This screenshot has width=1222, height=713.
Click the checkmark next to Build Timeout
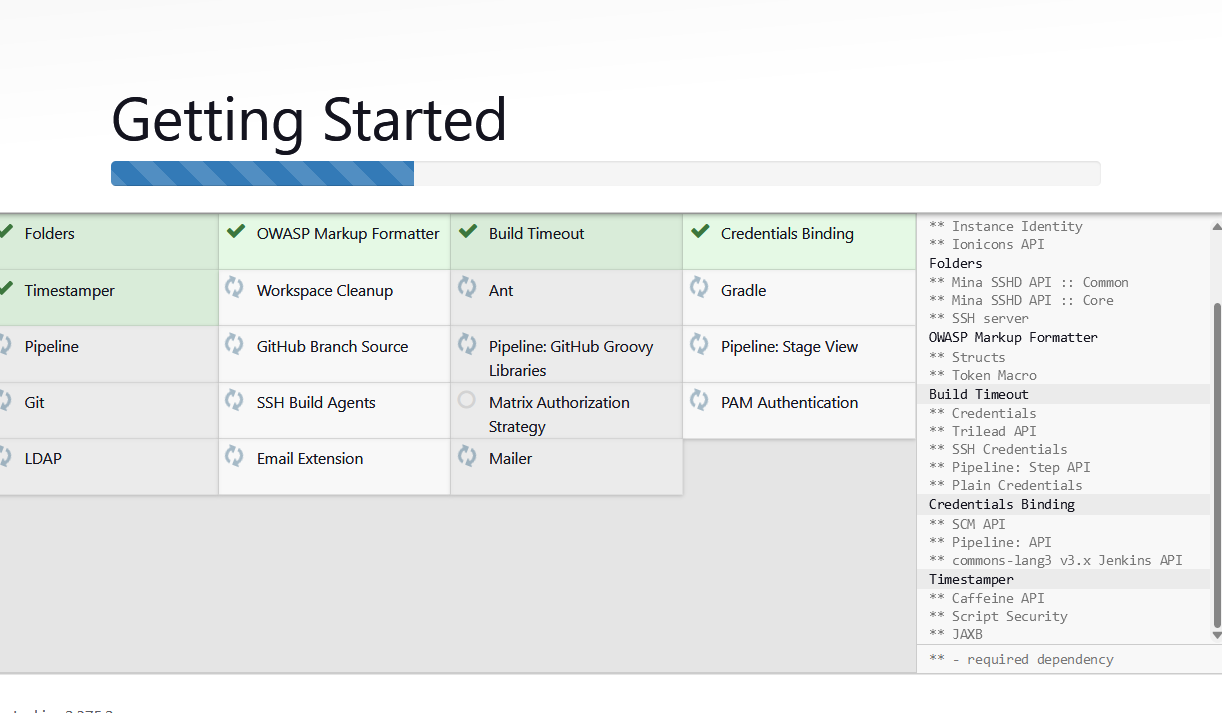(467, 232)
